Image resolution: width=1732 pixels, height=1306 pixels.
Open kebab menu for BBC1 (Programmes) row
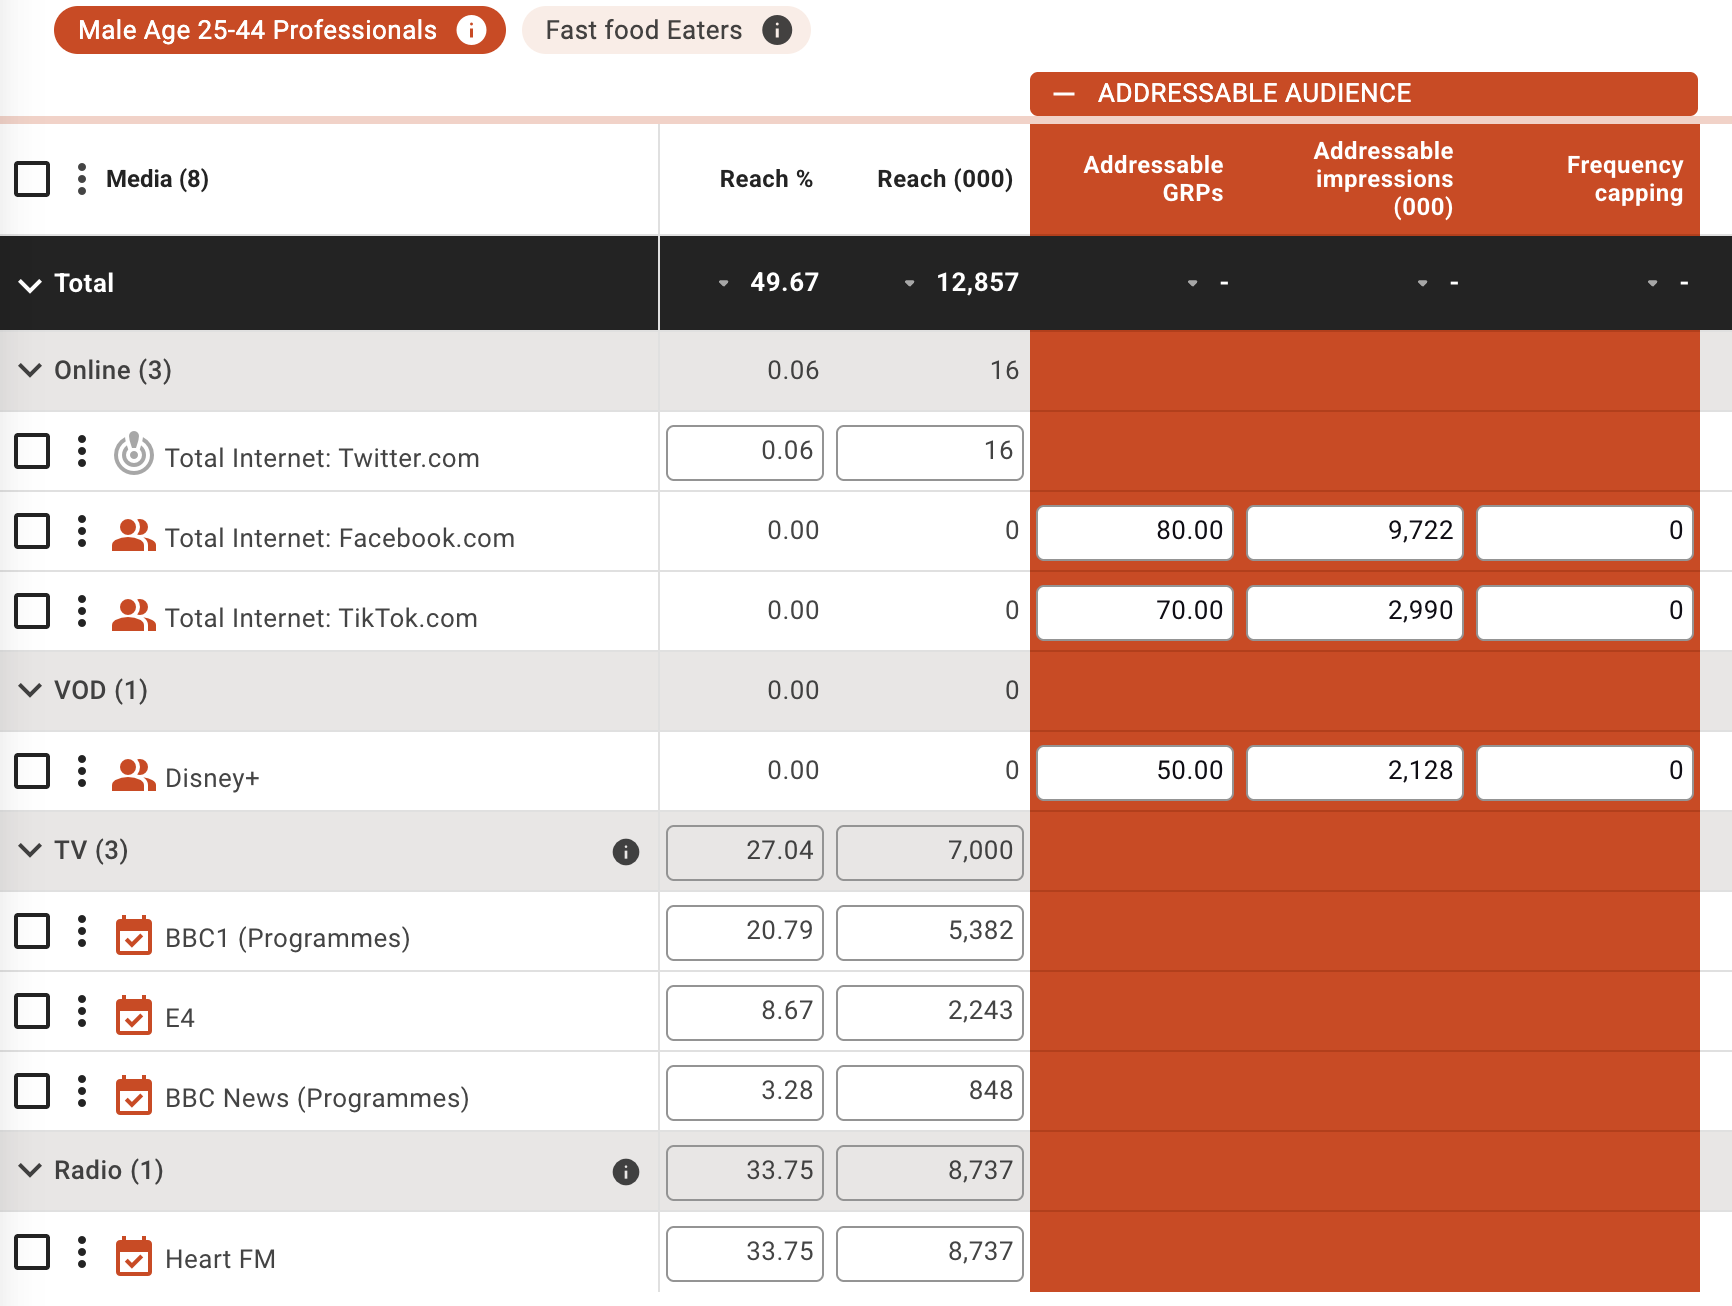click(82, 931)
